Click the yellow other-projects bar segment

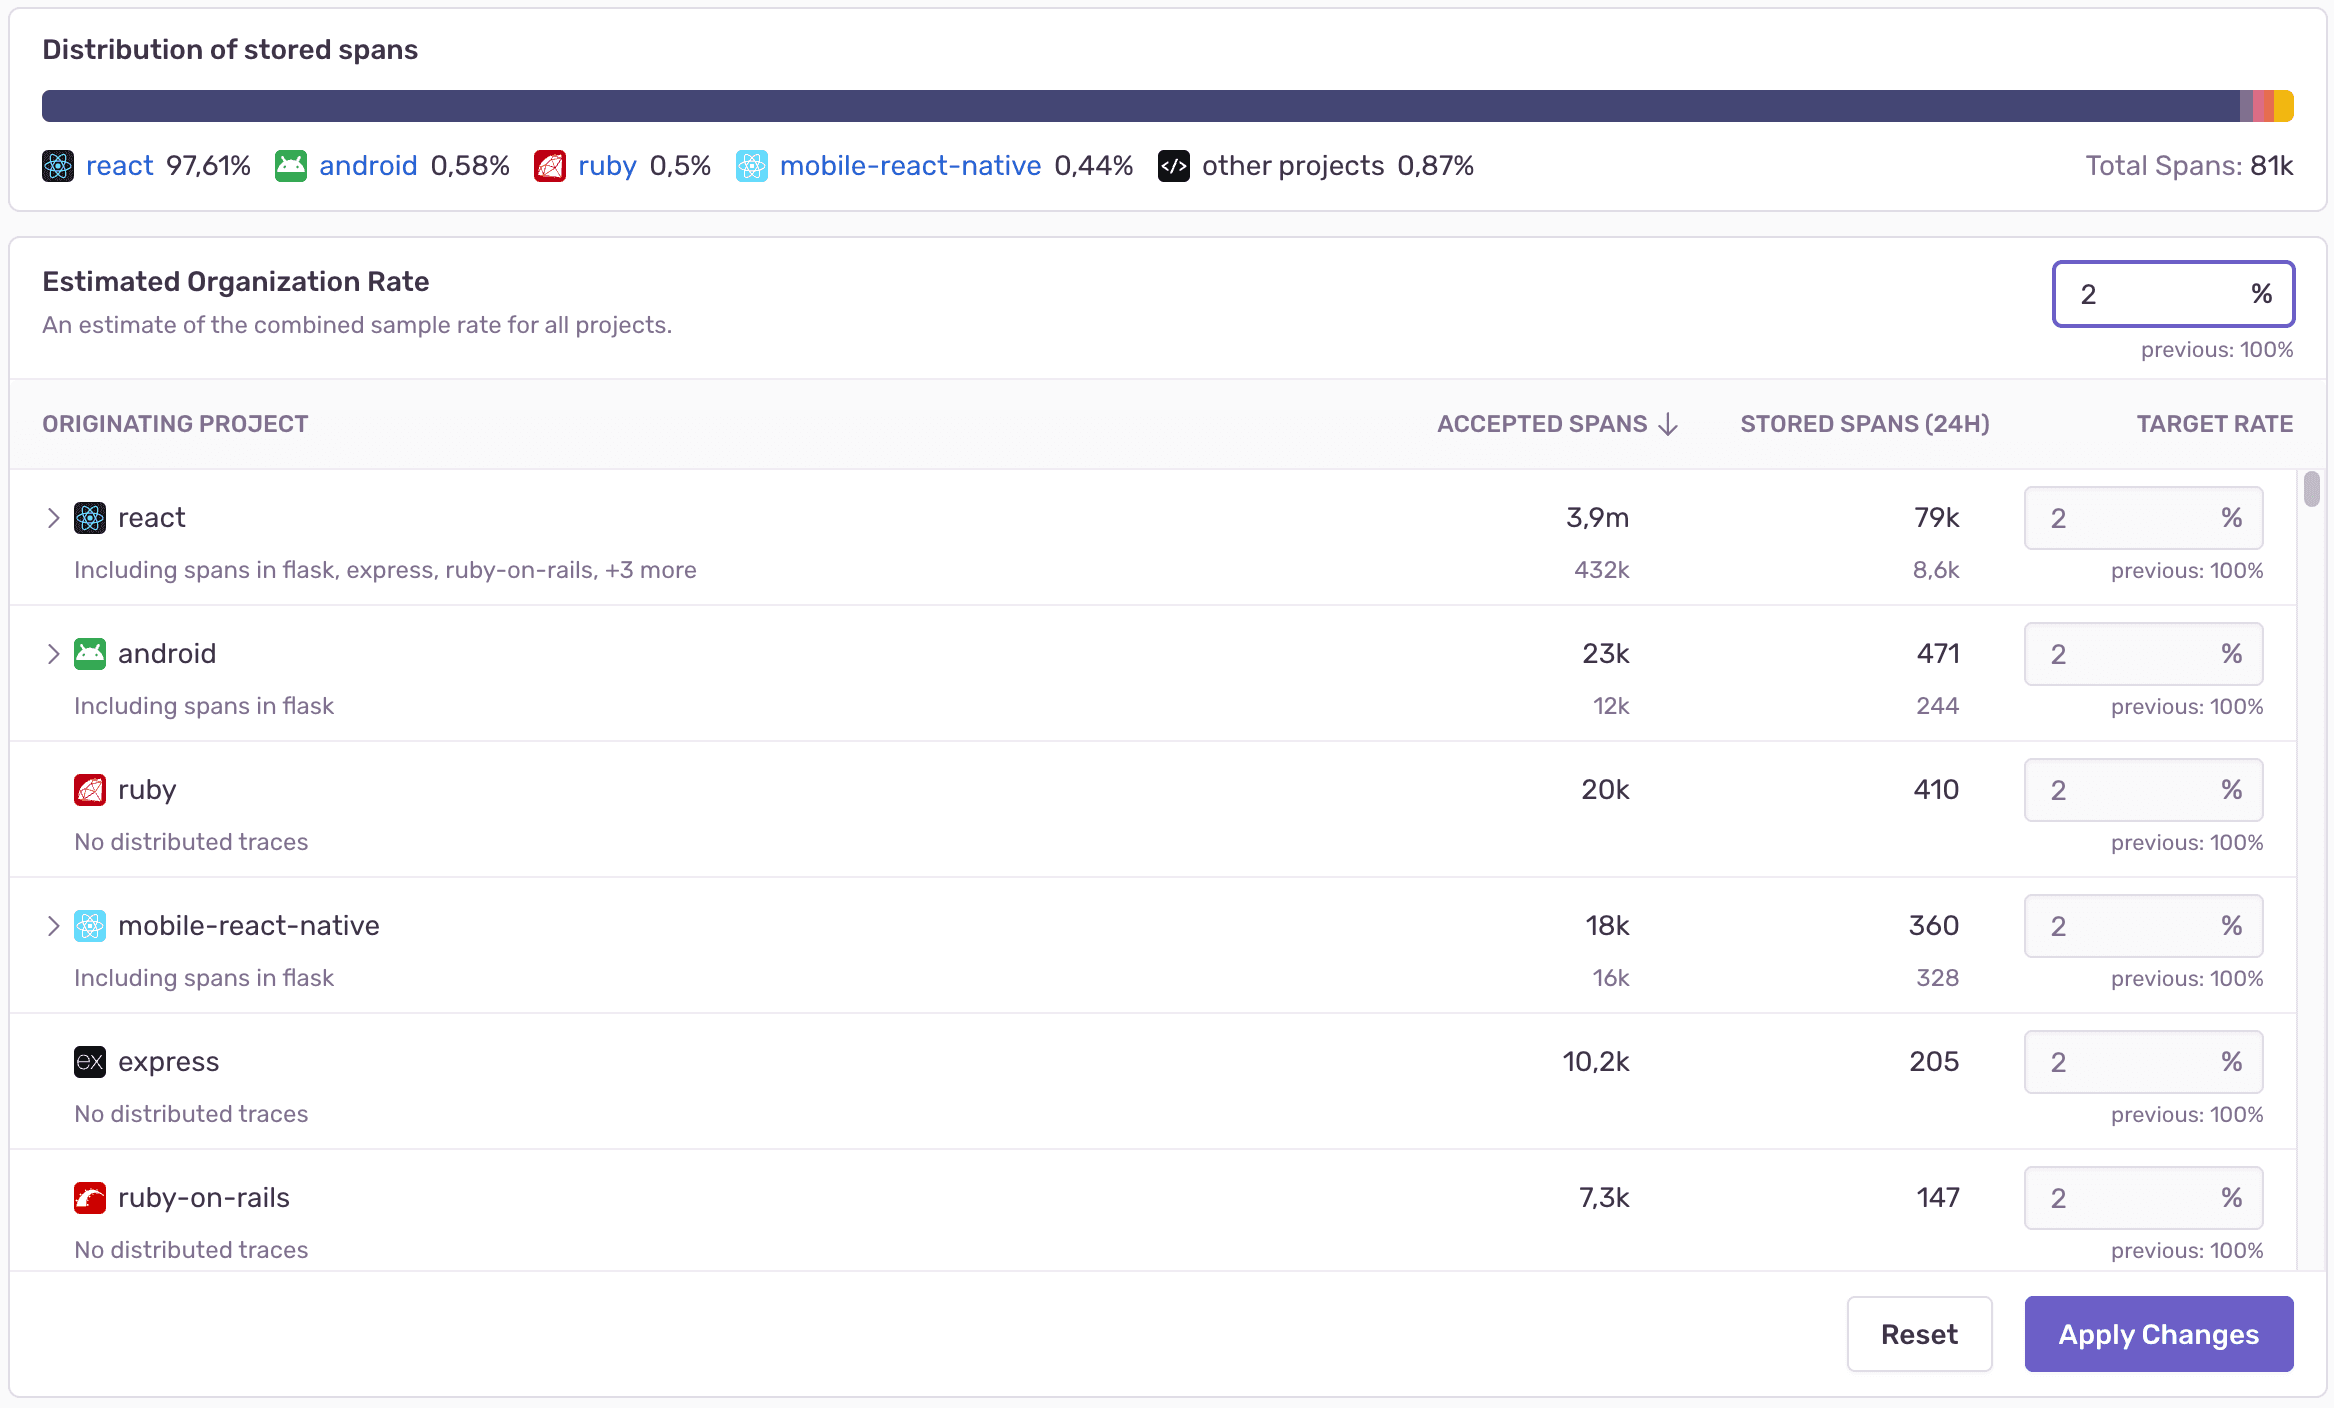click(x=2284, y=106)
